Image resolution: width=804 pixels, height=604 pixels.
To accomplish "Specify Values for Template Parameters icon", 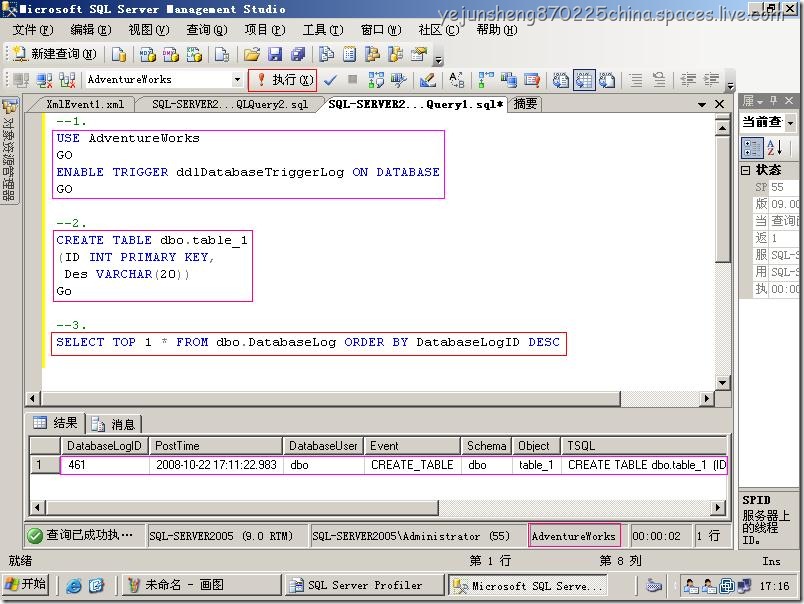I will click(x=456, y=80).
